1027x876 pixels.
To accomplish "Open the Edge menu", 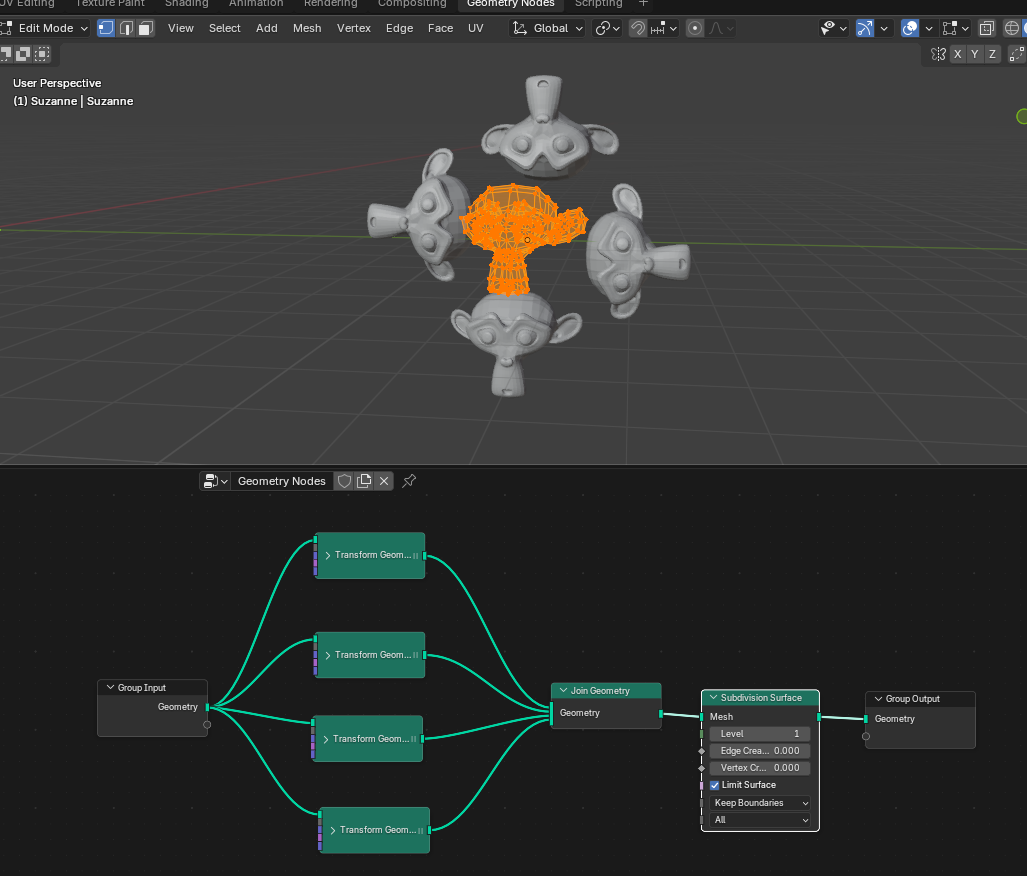I will [400, 28].
